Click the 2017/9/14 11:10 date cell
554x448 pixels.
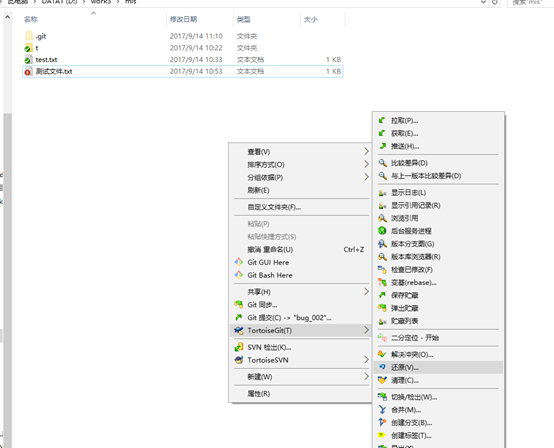coord(196,36)
